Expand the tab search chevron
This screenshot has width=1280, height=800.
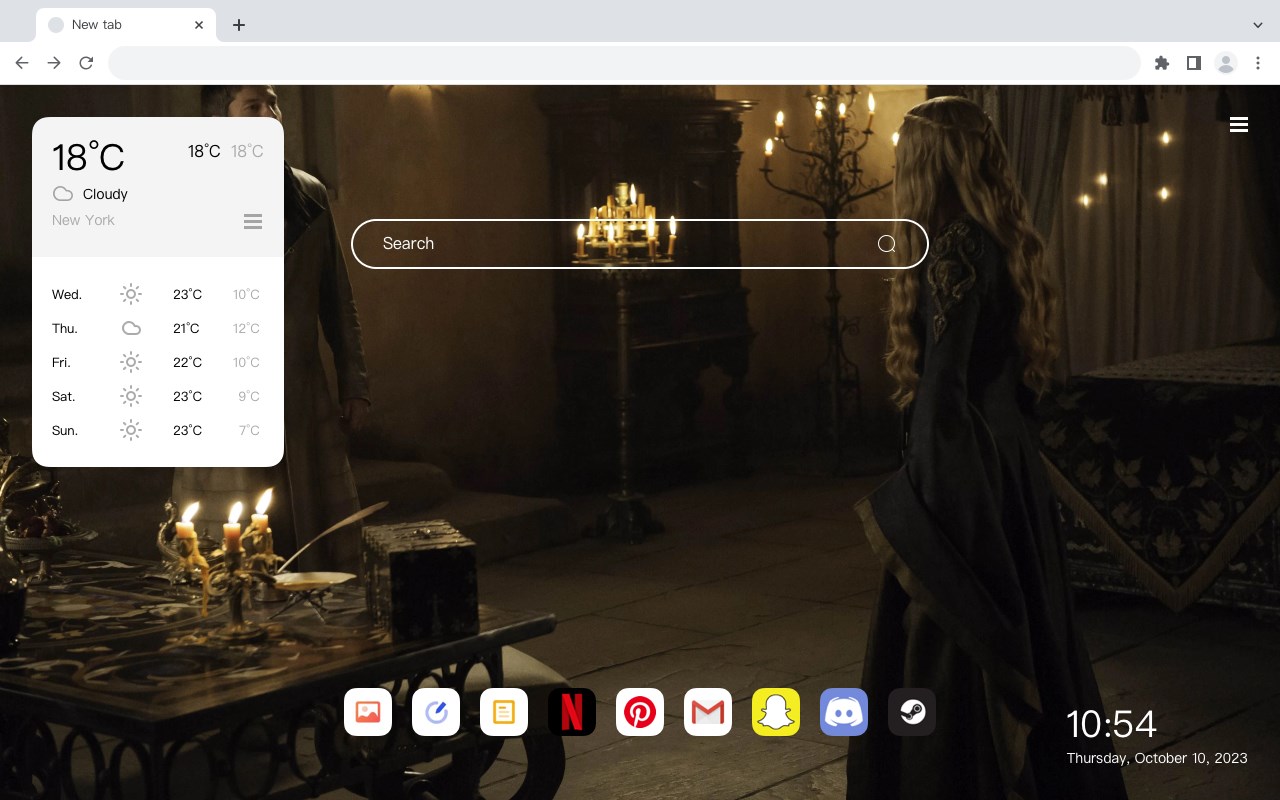[x=1258, y=25]
